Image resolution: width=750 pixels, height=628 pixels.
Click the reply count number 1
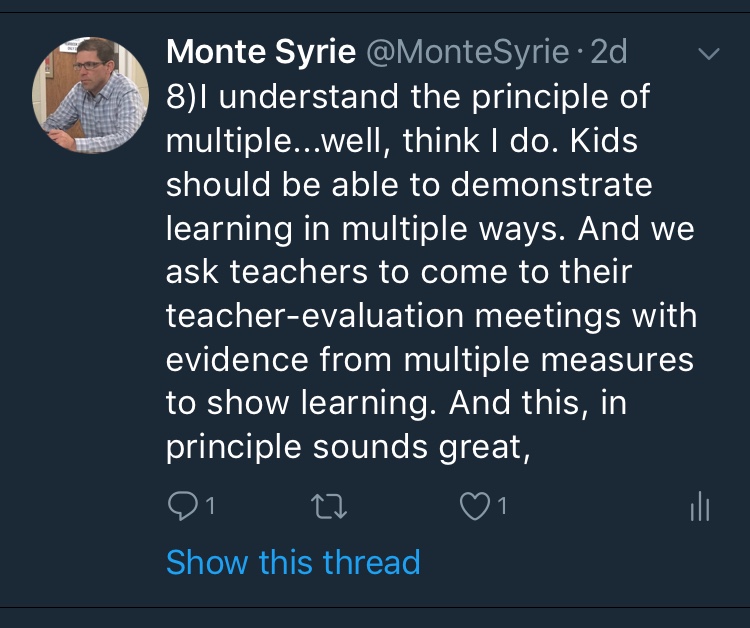[210, 508]
